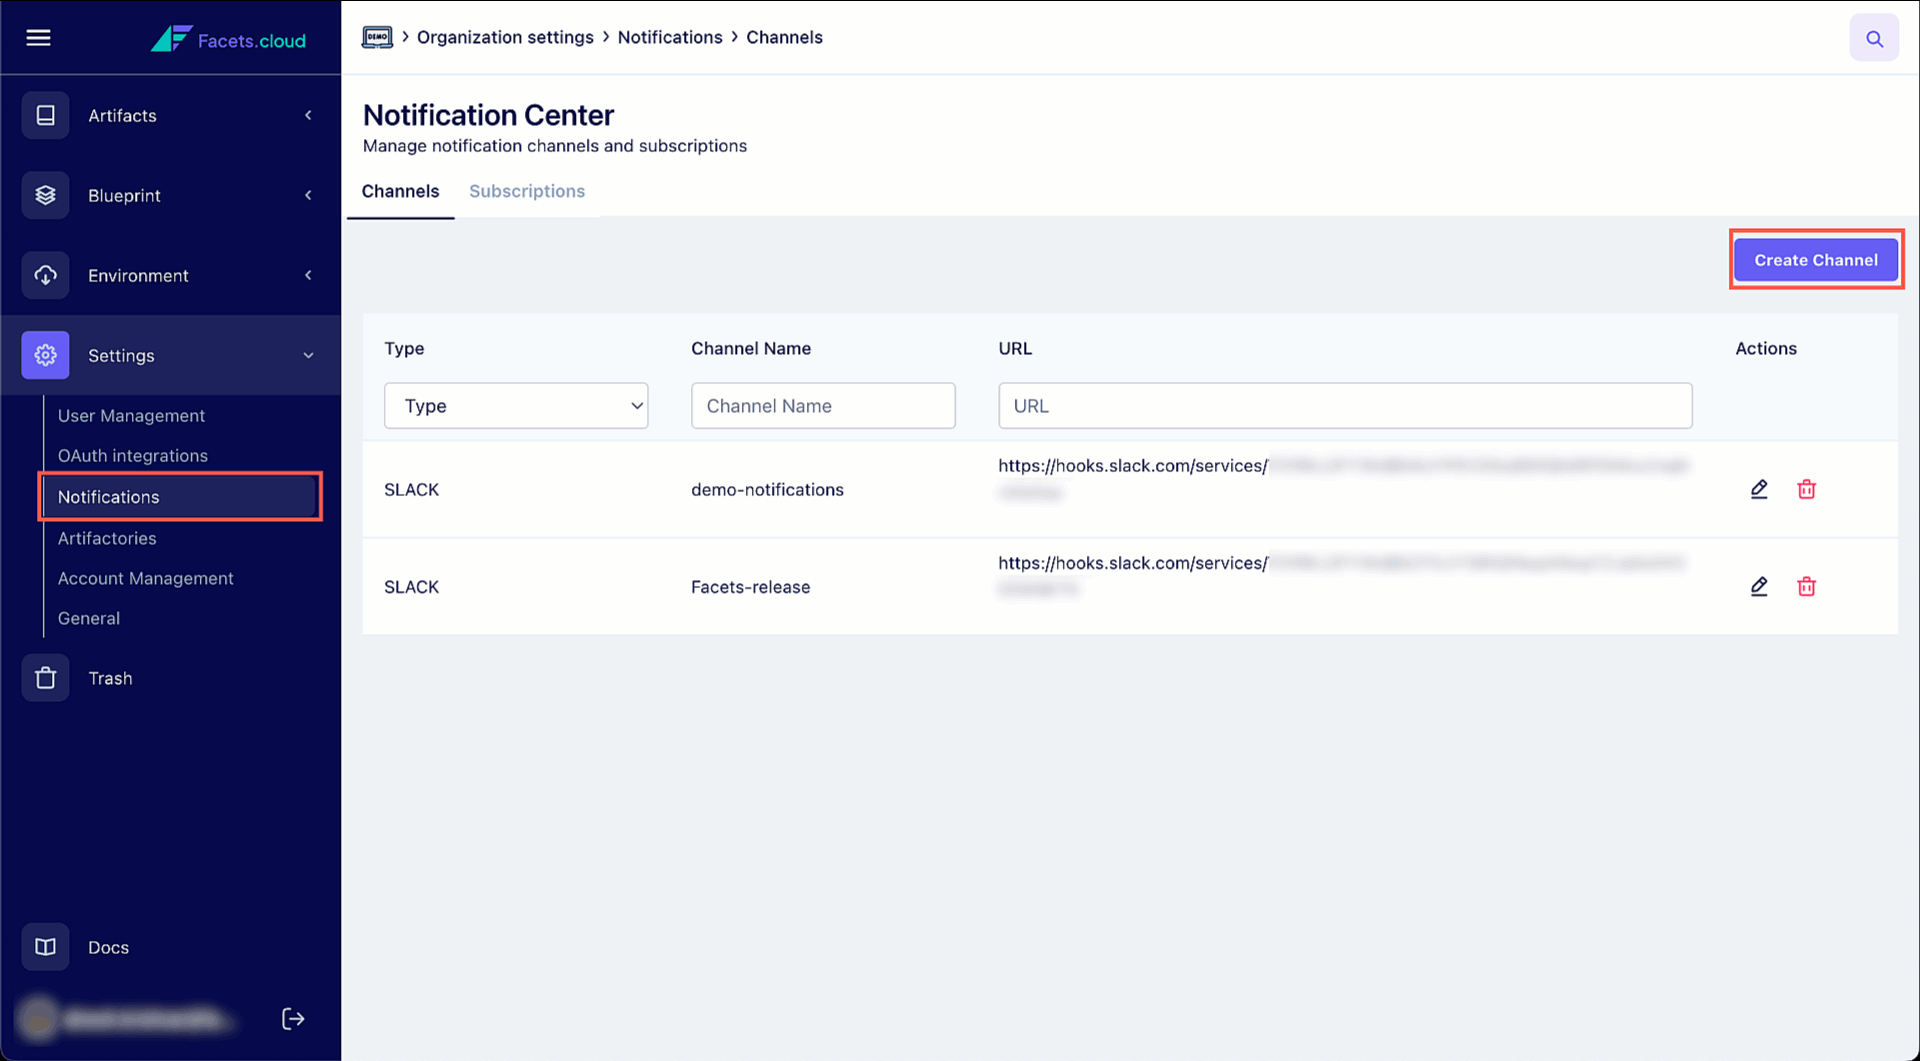Select the Blueprint sidebar icon
The image size is (1920, 1061).
(x=45, y=195)
